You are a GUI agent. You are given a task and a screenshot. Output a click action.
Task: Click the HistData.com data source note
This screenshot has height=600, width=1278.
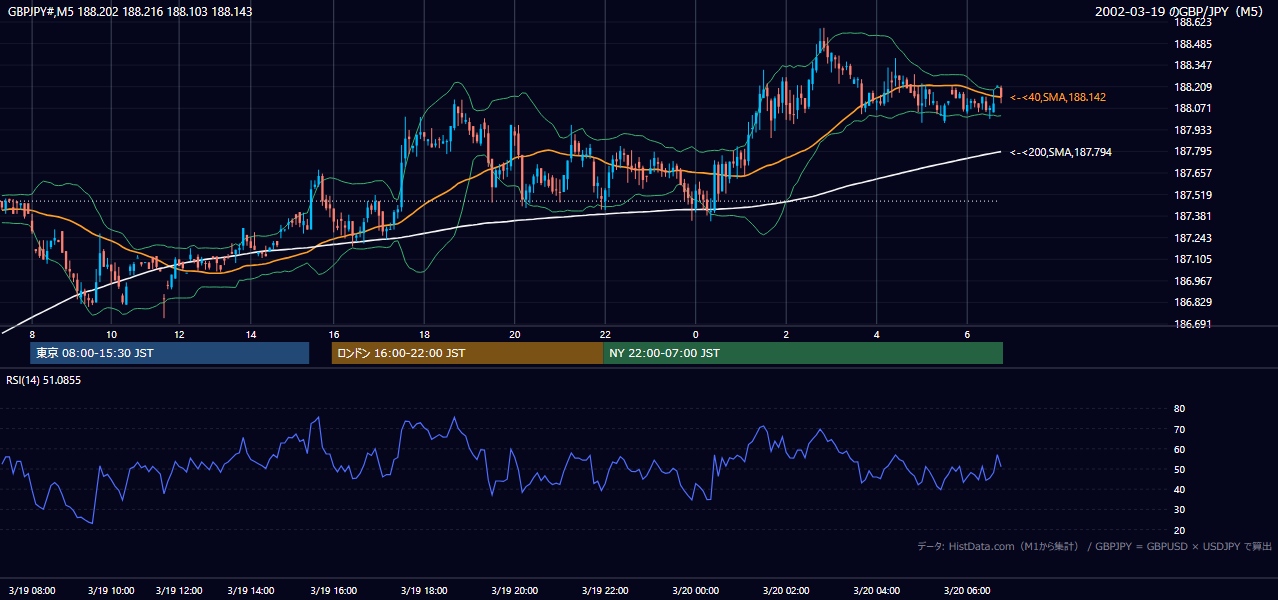pyautogui.click(x=1095, y=546)
